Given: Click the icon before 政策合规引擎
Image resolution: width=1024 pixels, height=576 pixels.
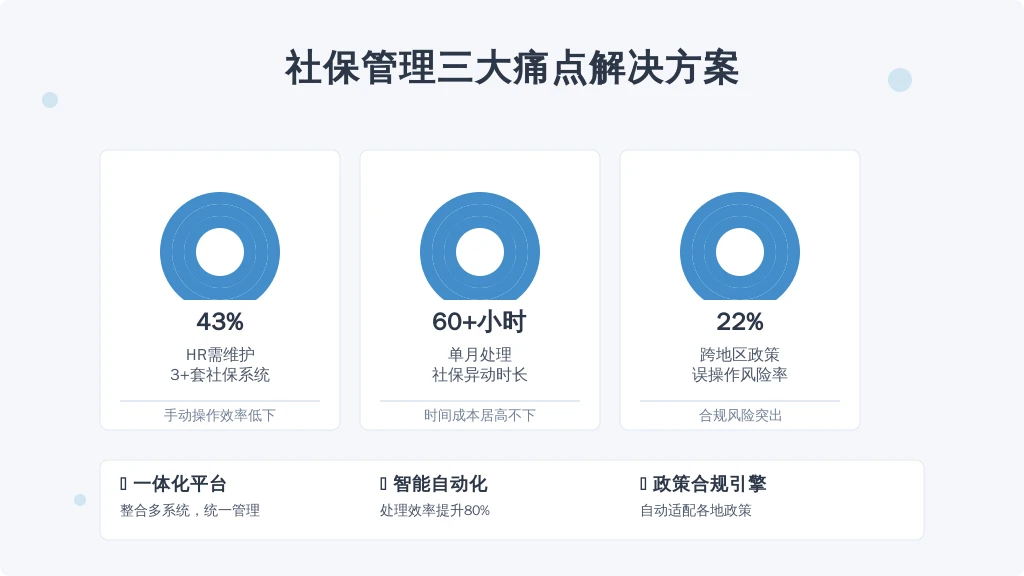Looking at the screenshot, I should [x=643, y=484].
